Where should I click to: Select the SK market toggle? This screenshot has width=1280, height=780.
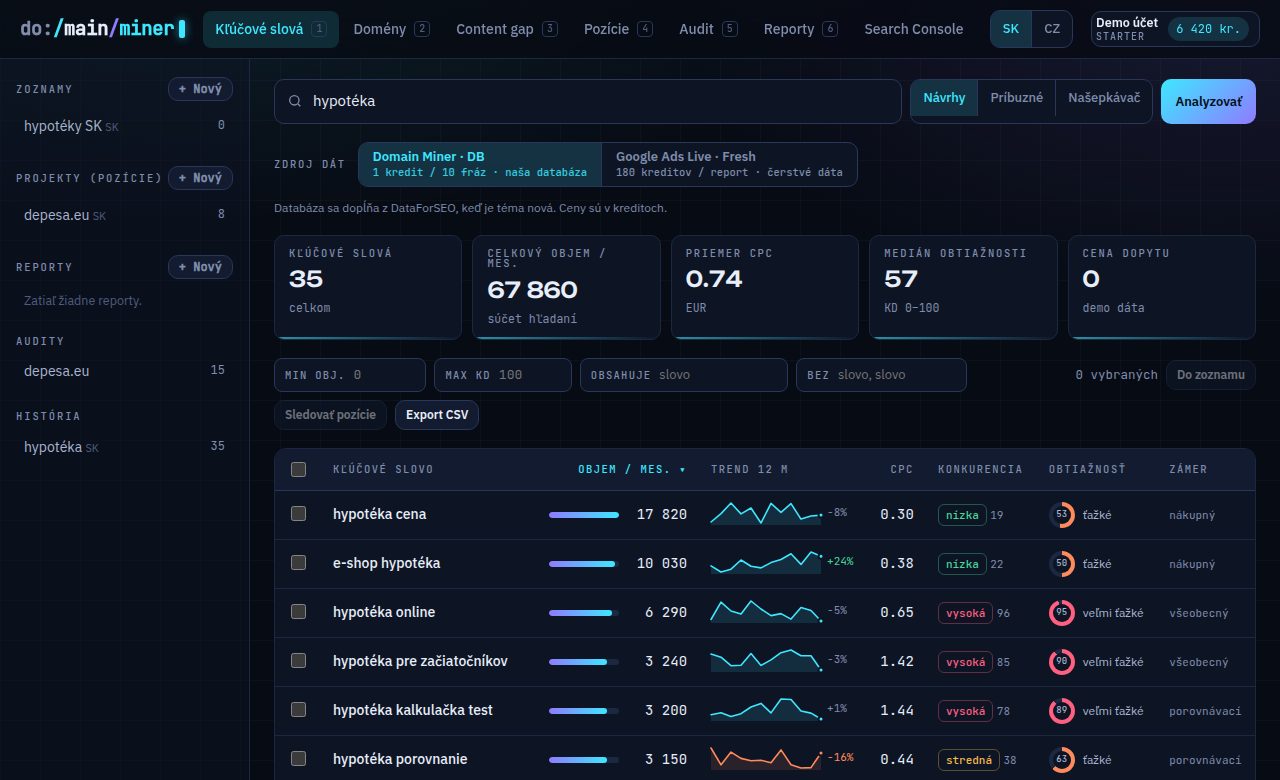[x=1011, y=29]
